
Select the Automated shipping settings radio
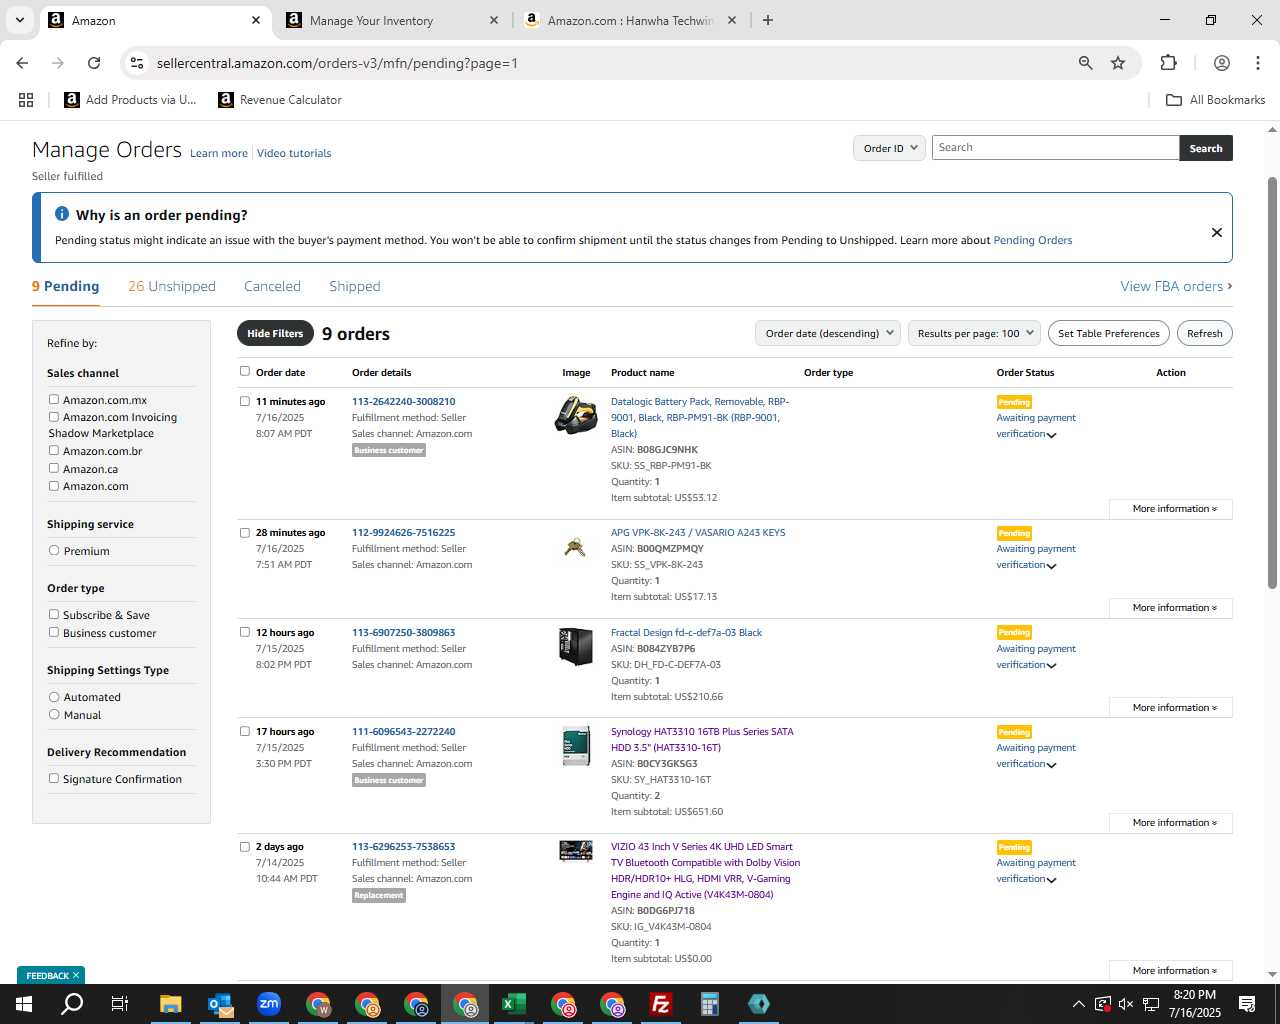(54, 696)
